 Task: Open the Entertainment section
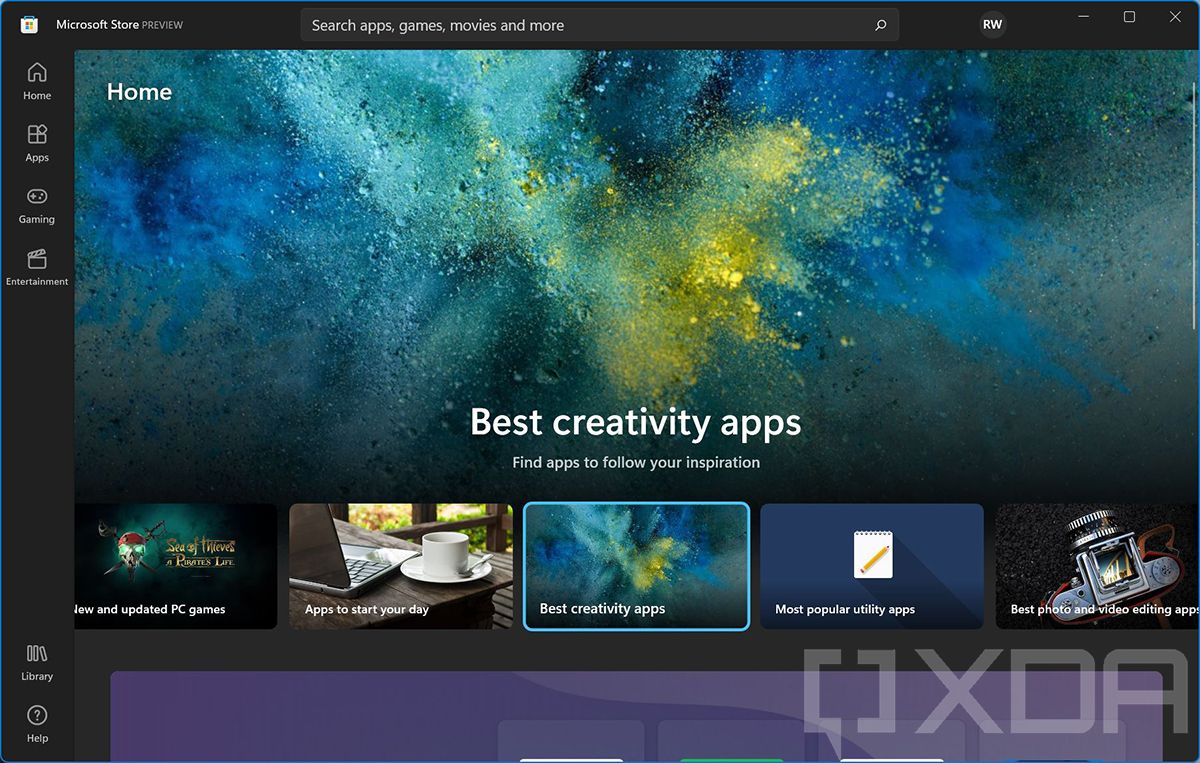pyautogui.click(x=37, y=268)
